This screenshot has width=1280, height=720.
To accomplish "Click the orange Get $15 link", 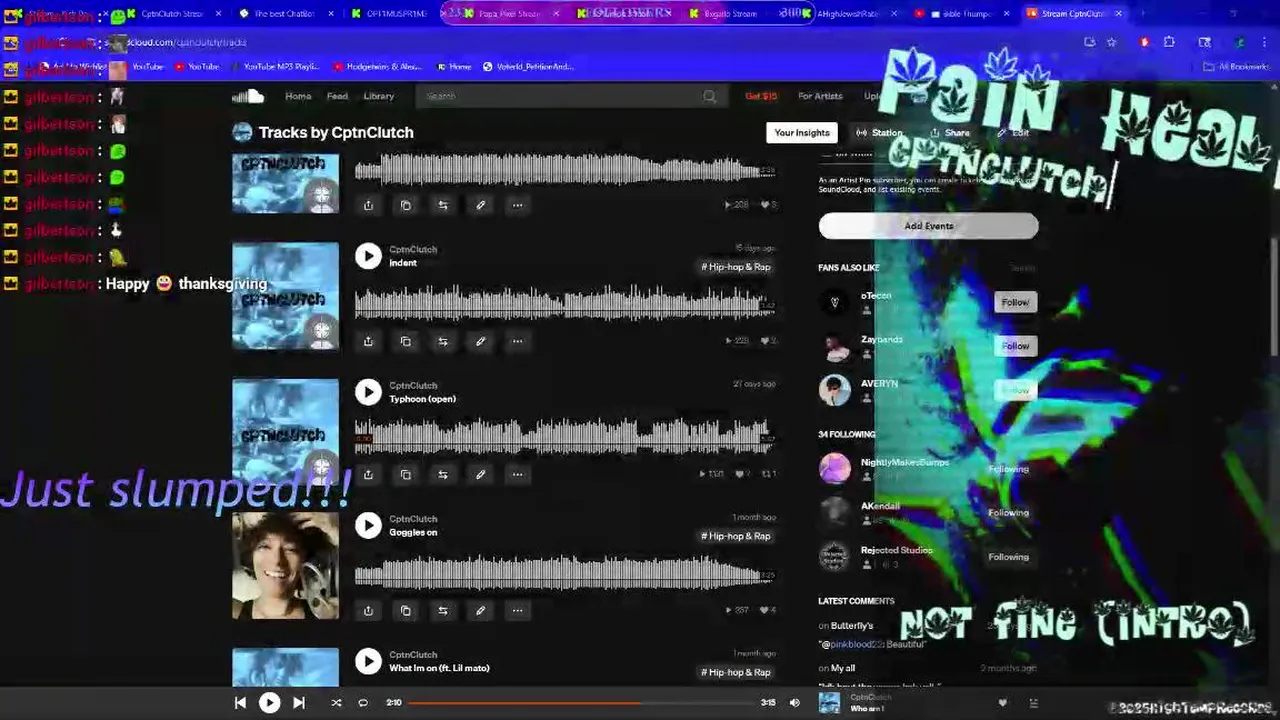I will coord(761,96).
